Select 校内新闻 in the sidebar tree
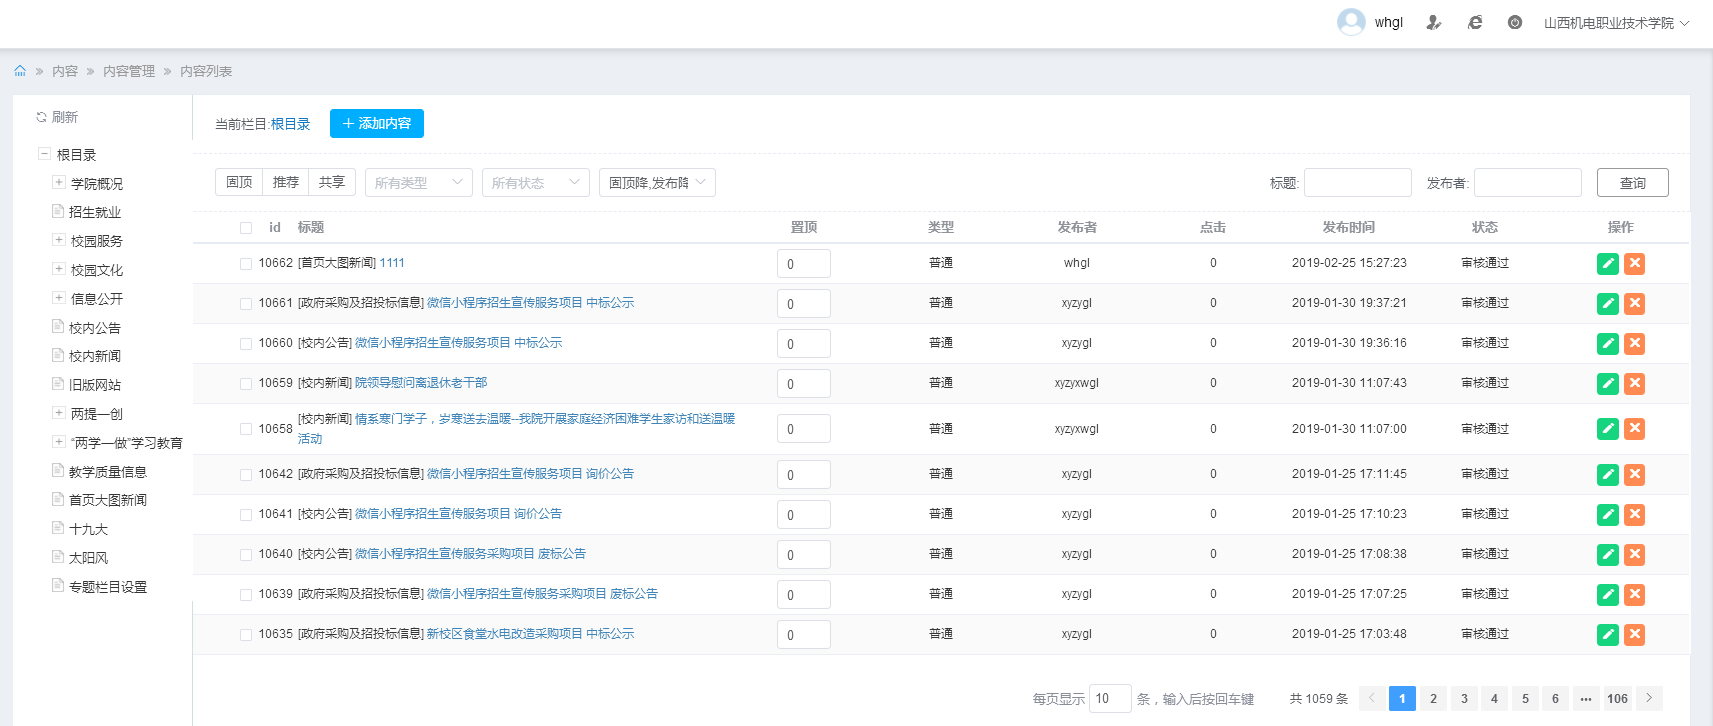 point(95,356)
